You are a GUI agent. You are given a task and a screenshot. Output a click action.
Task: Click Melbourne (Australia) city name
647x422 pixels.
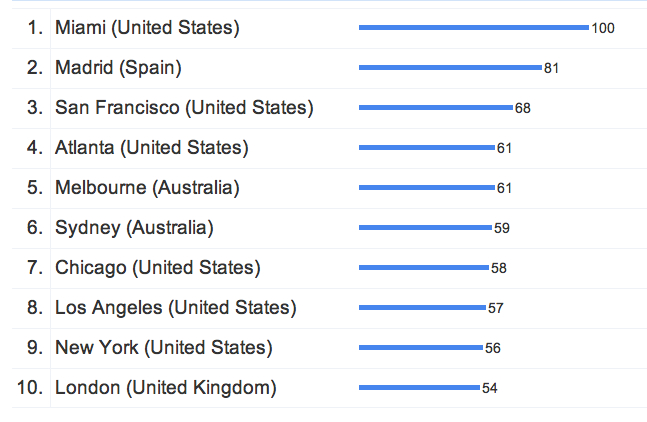click(147, 188)
